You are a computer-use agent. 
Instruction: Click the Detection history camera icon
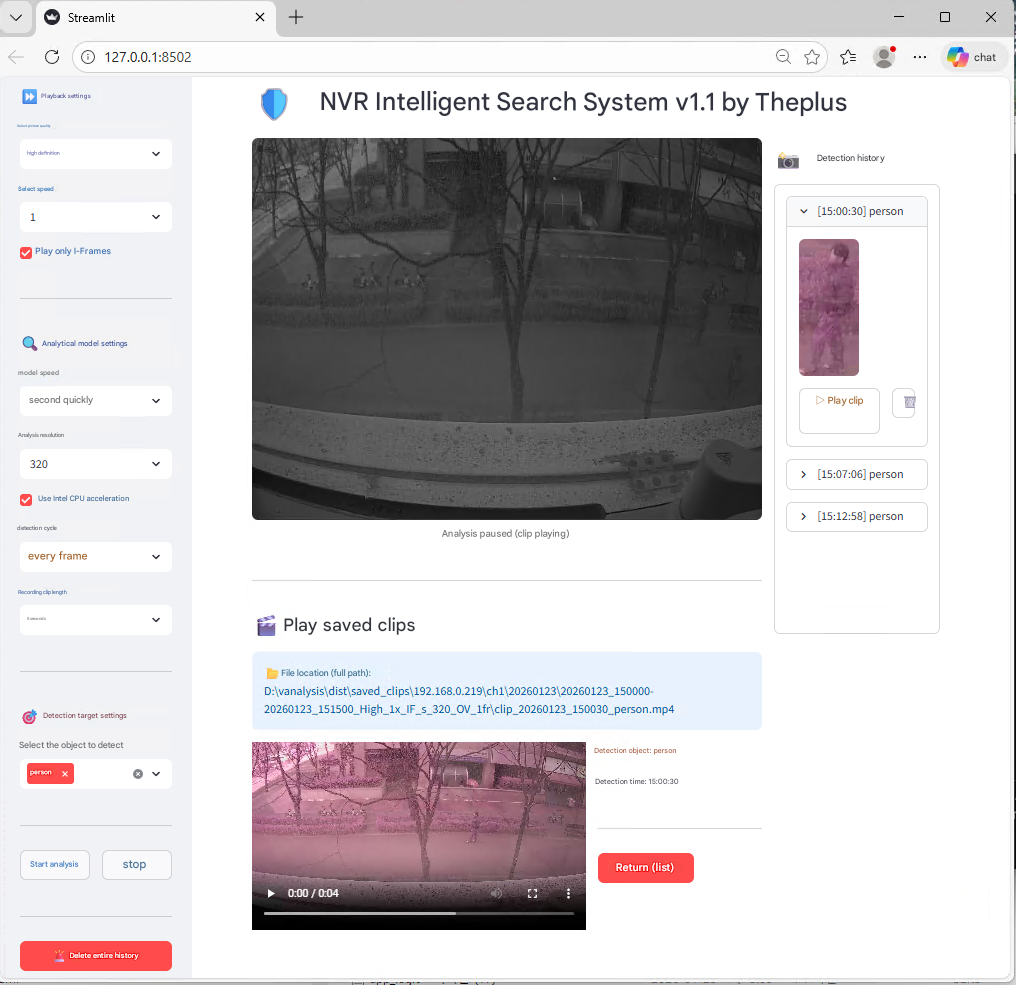coord(787,158)
